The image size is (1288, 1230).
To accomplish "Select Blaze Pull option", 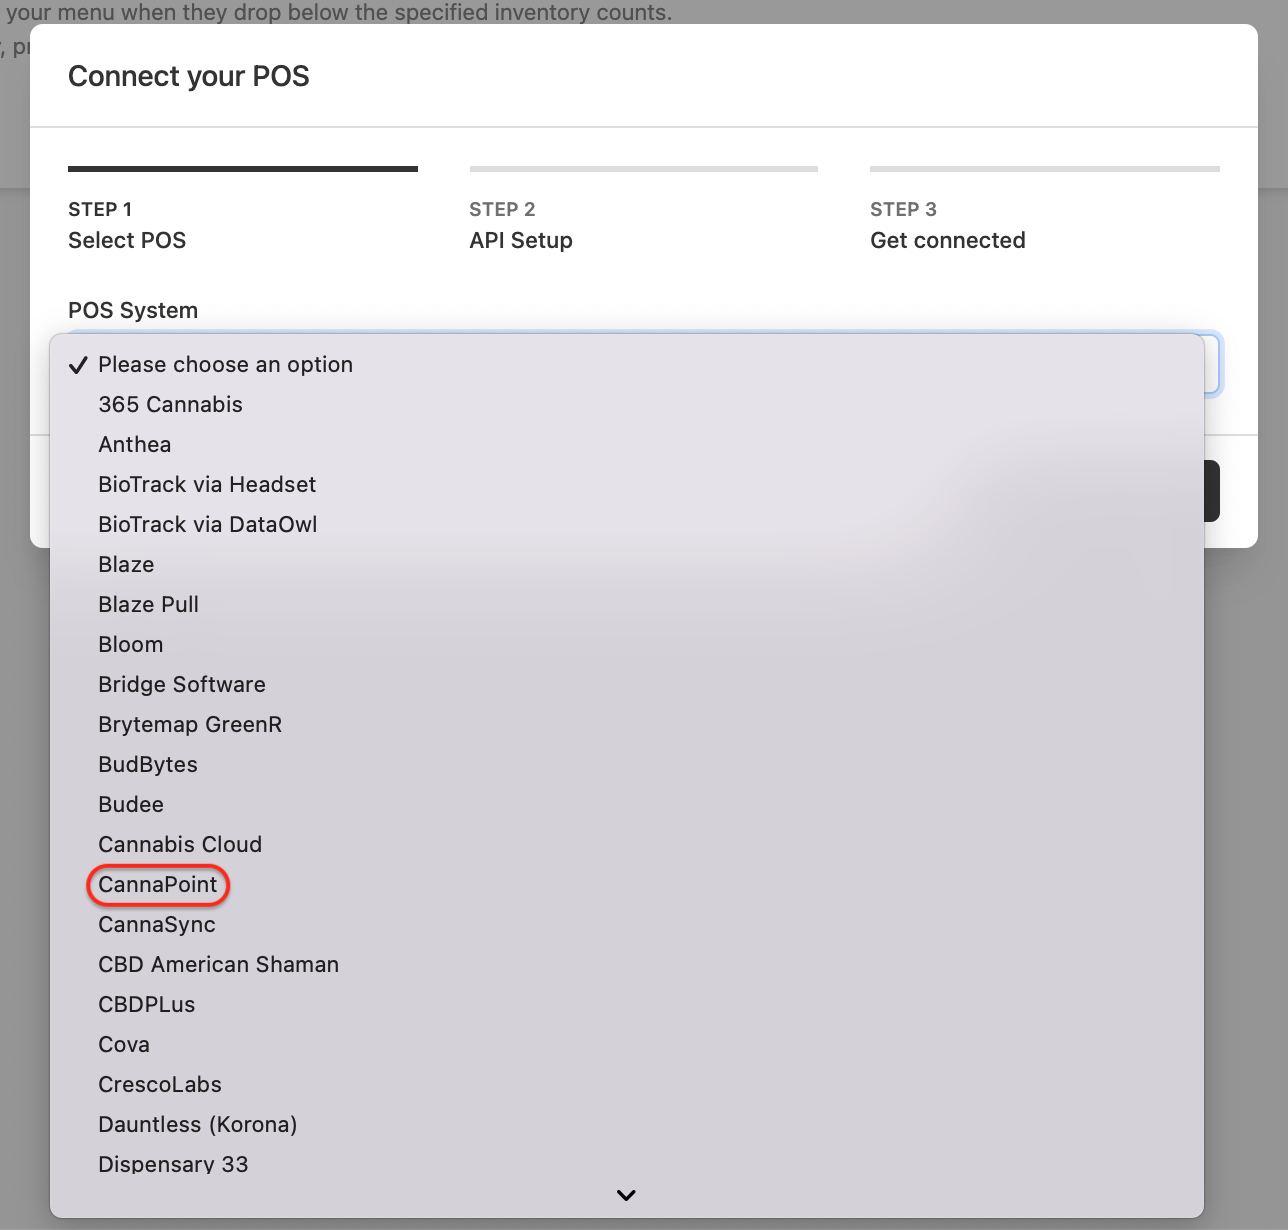I will 626,604.
